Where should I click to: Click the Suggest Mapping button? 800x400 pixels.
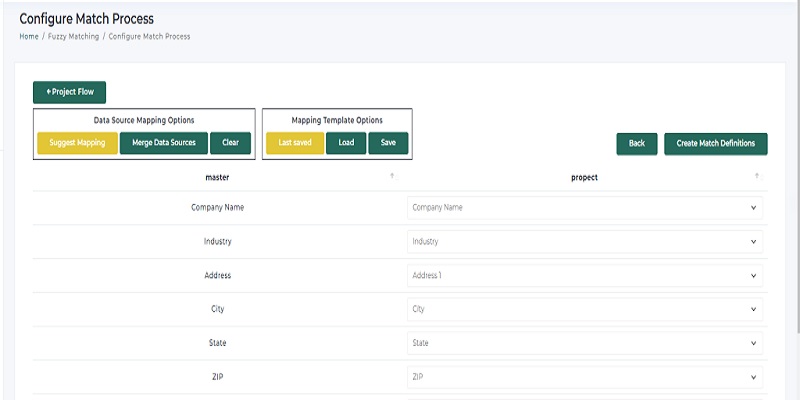[x=77, y=143]
